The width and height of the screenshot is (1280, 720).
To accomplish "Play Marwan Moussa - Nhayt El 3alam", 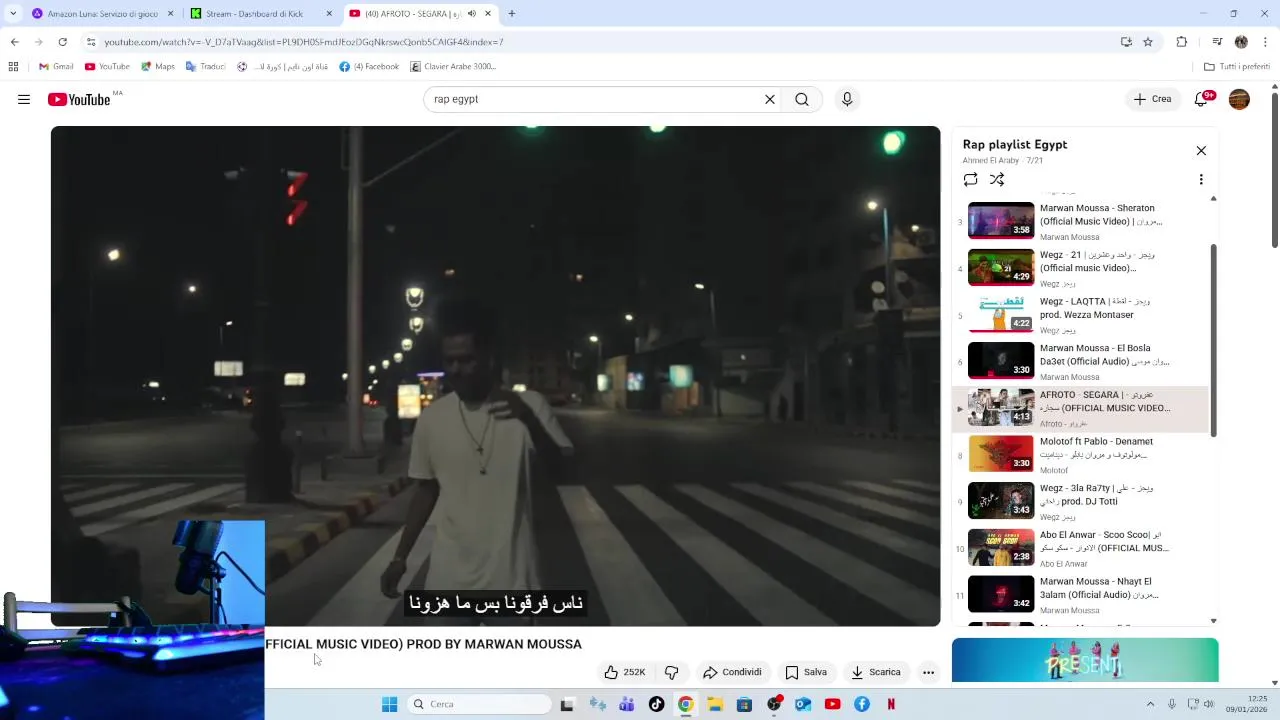I will click(1080, 595).
